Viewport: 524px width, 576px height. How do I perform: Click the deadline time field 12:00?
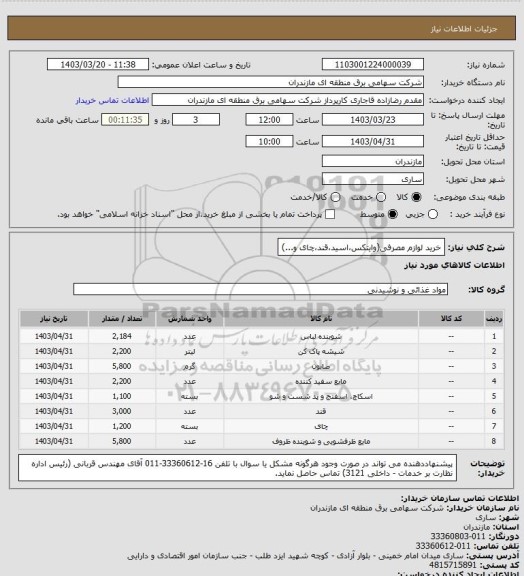269,120
